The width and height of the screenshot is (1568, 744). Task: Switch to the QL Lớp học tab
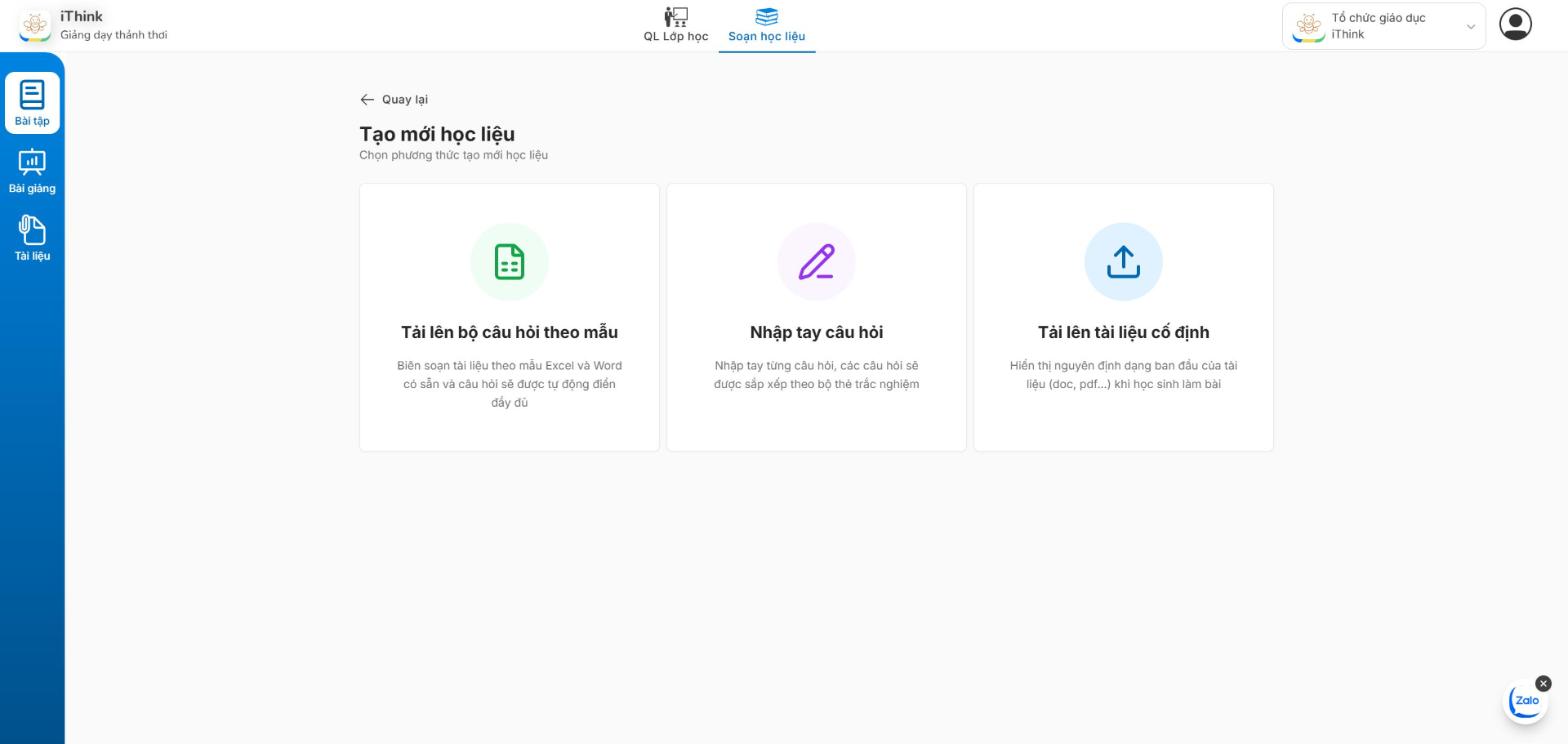tap(676, 25)
